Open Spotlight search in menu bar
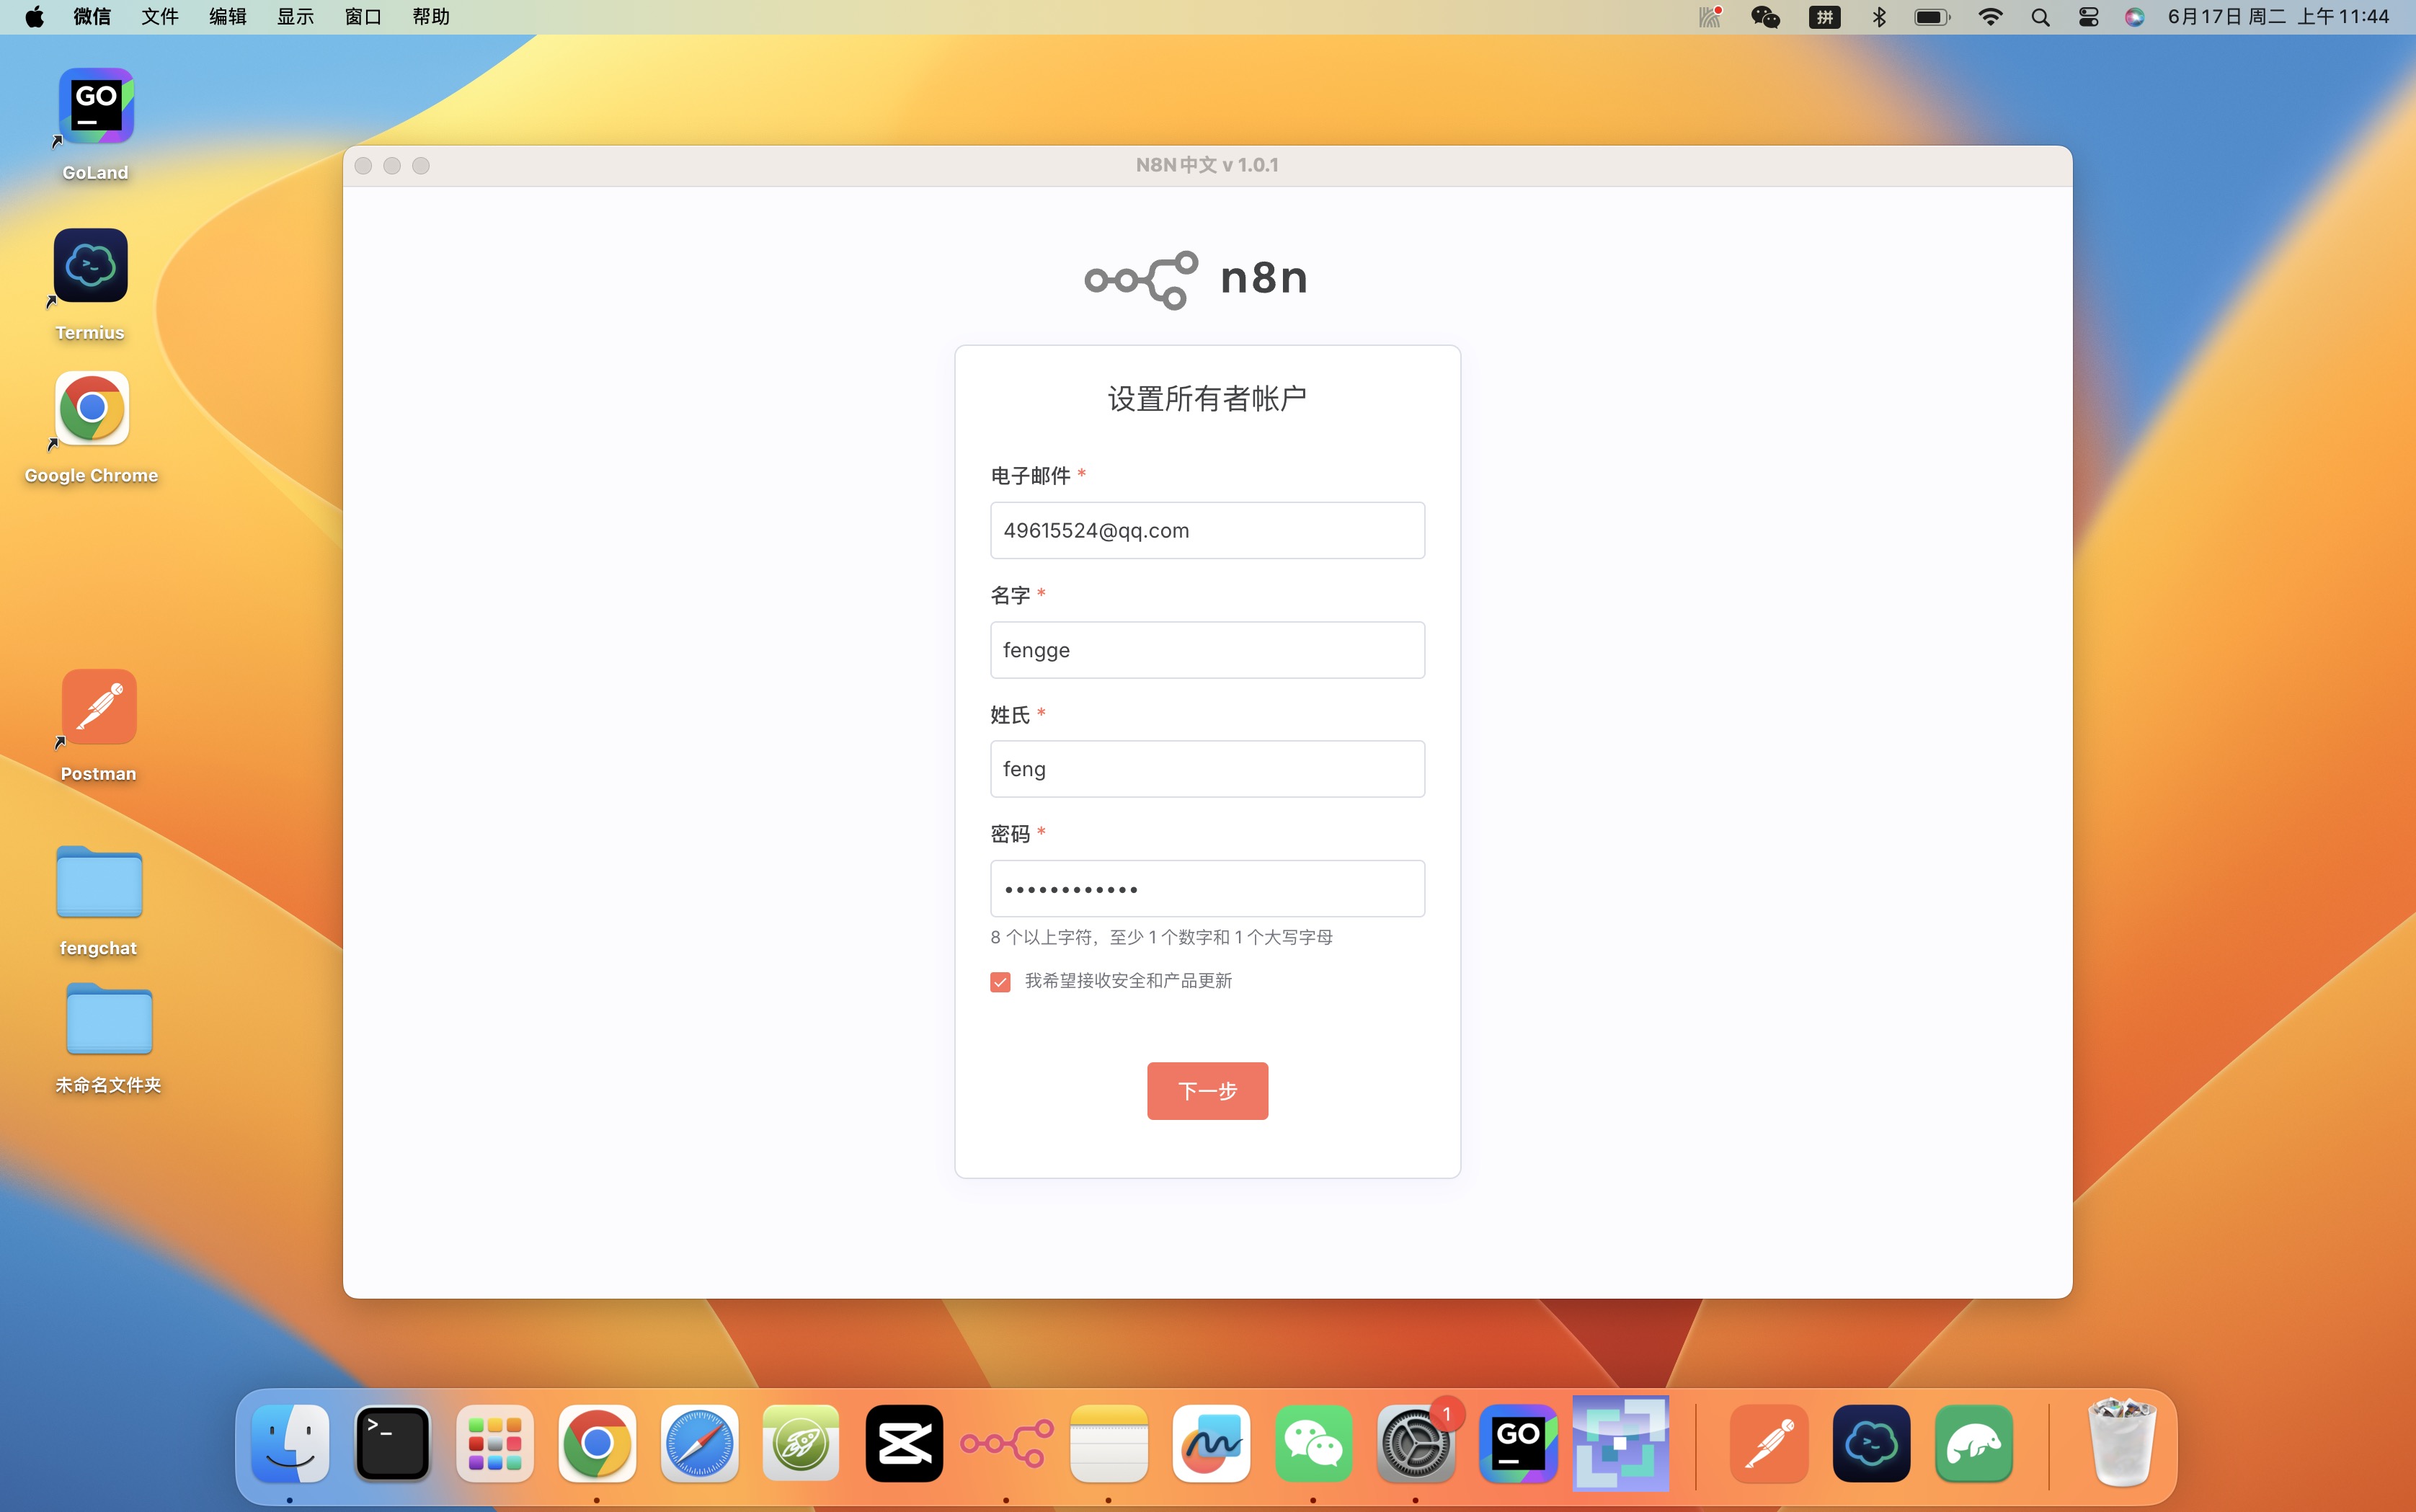Image resolution: width=2416 pixels, height=1512 pixels. pos(2041,17)
